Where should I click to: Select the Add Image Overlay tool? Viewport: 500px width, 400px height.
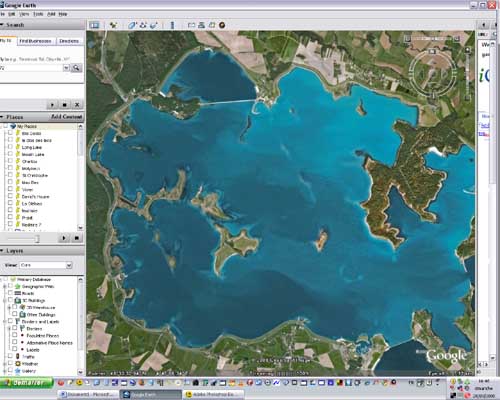tap(154, 25)
